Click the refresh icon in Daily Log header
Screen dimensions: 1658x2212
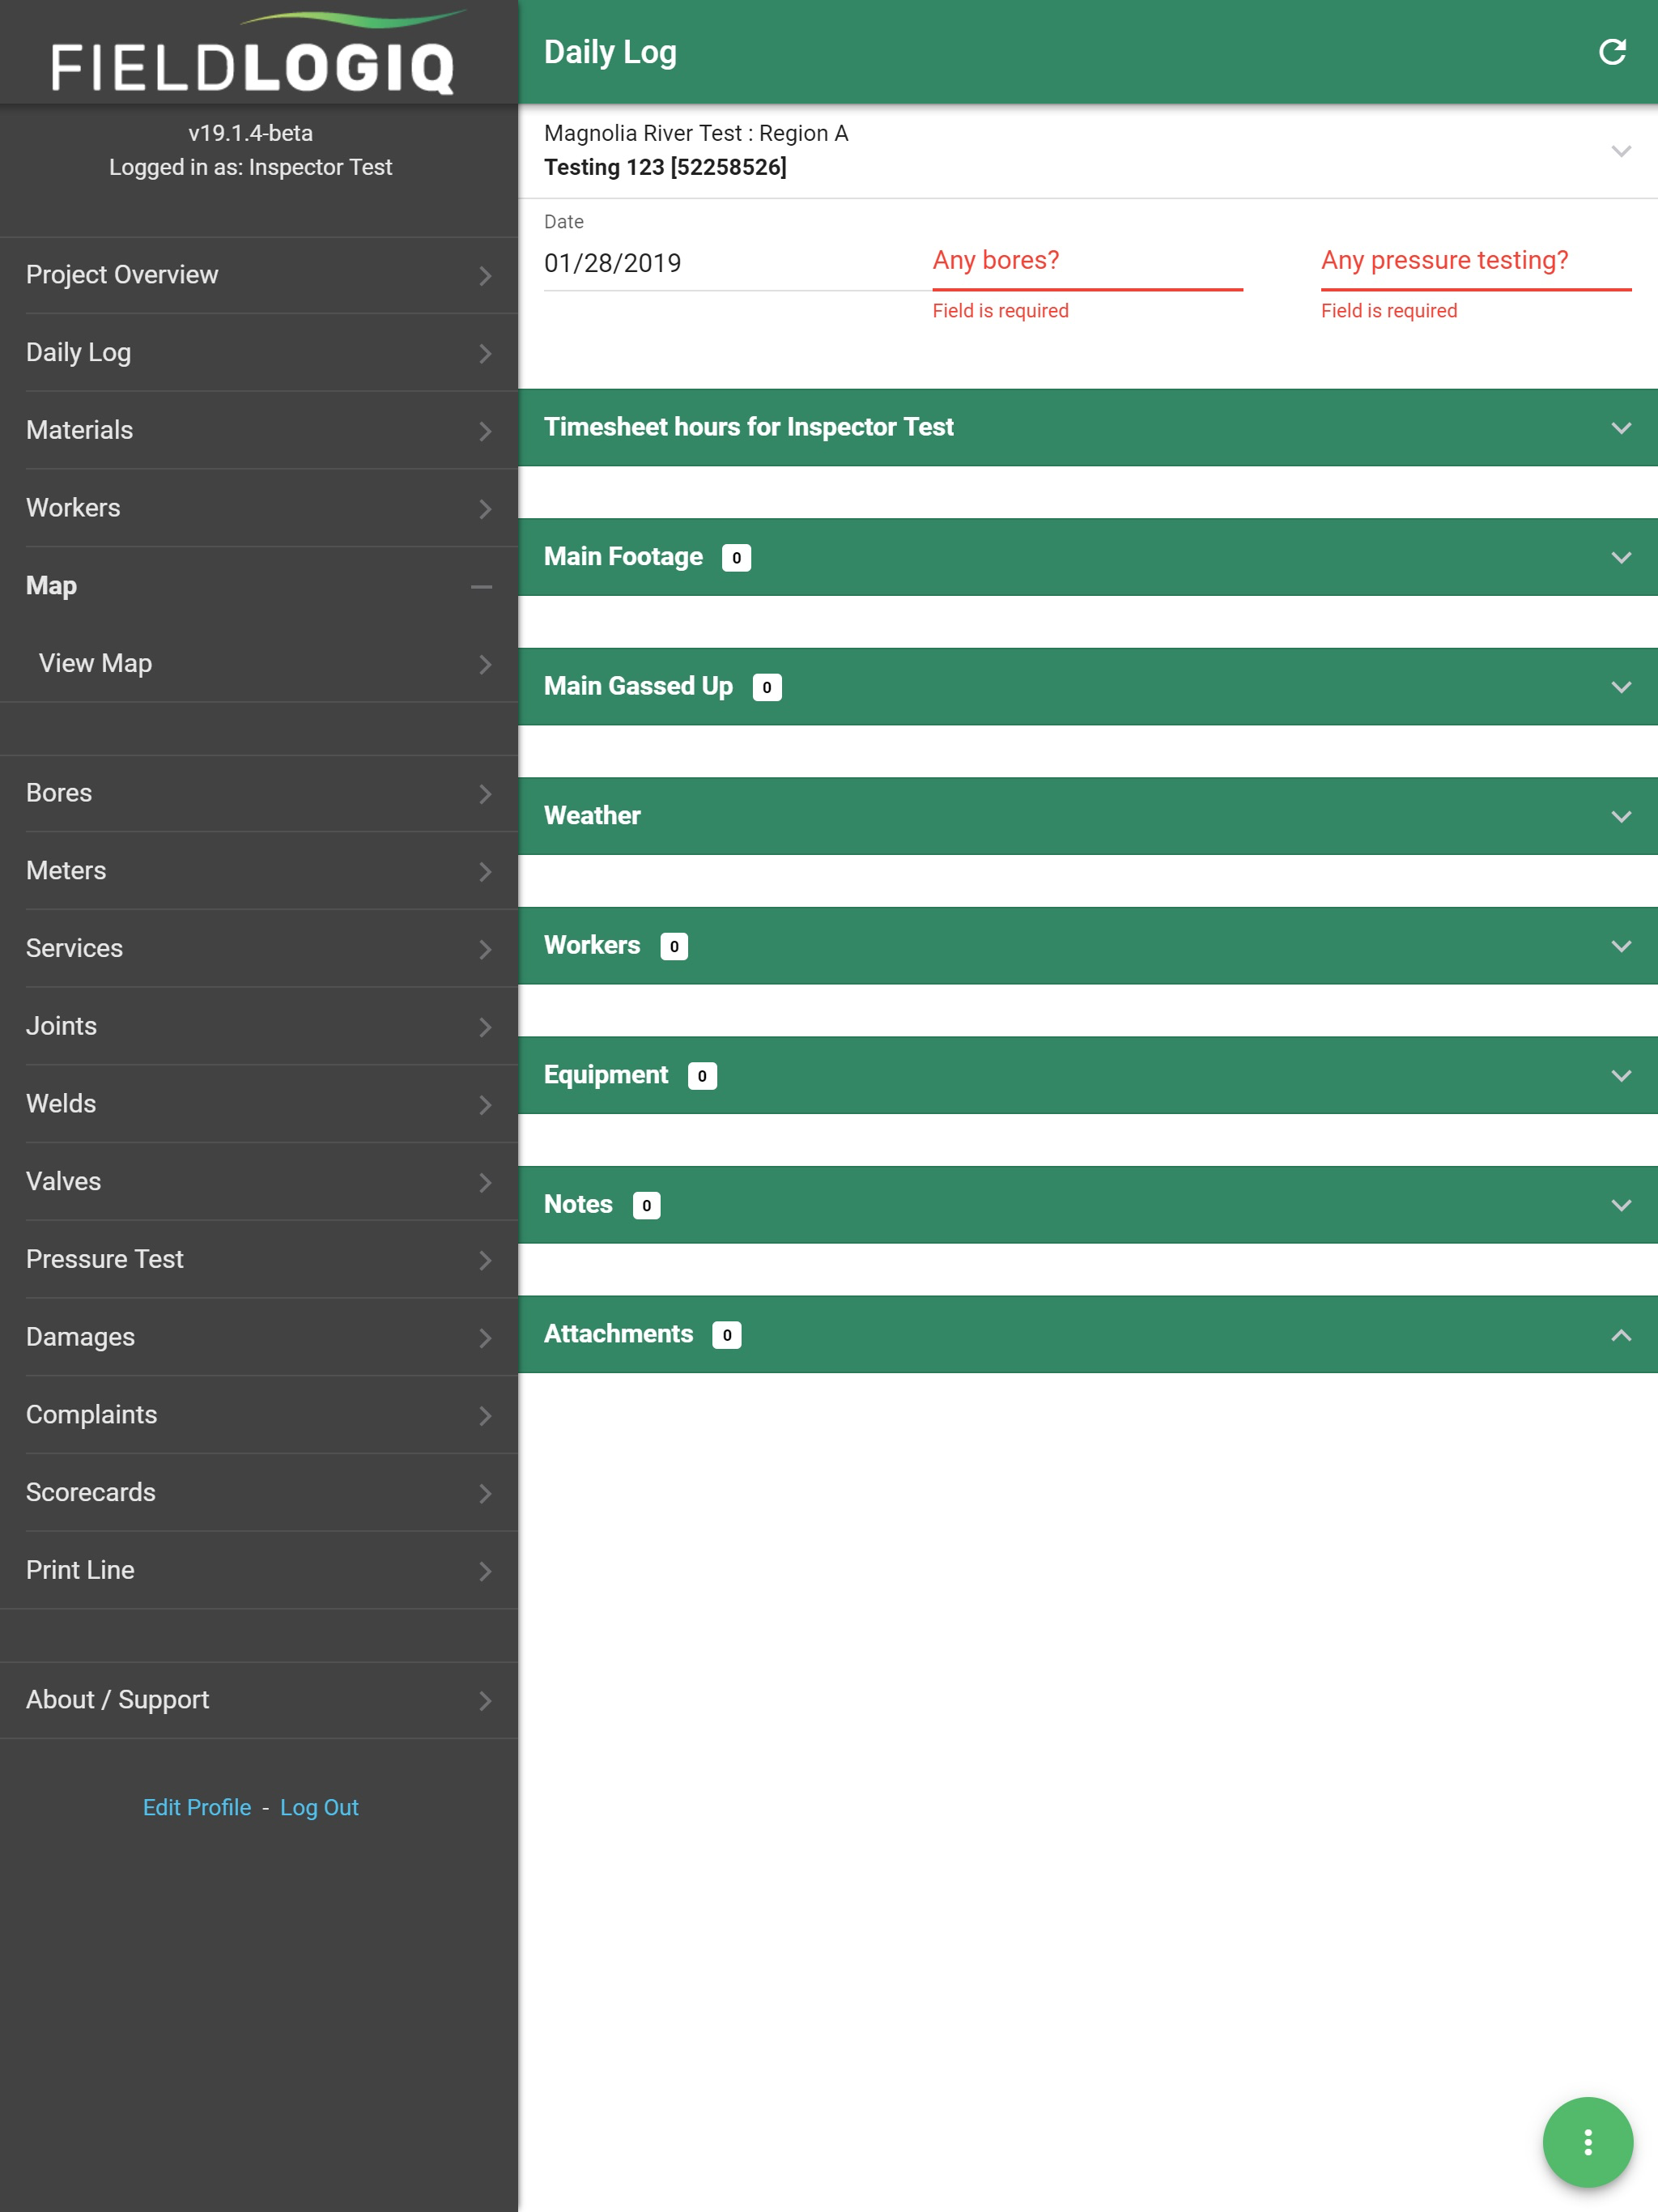pos(1612,52)
